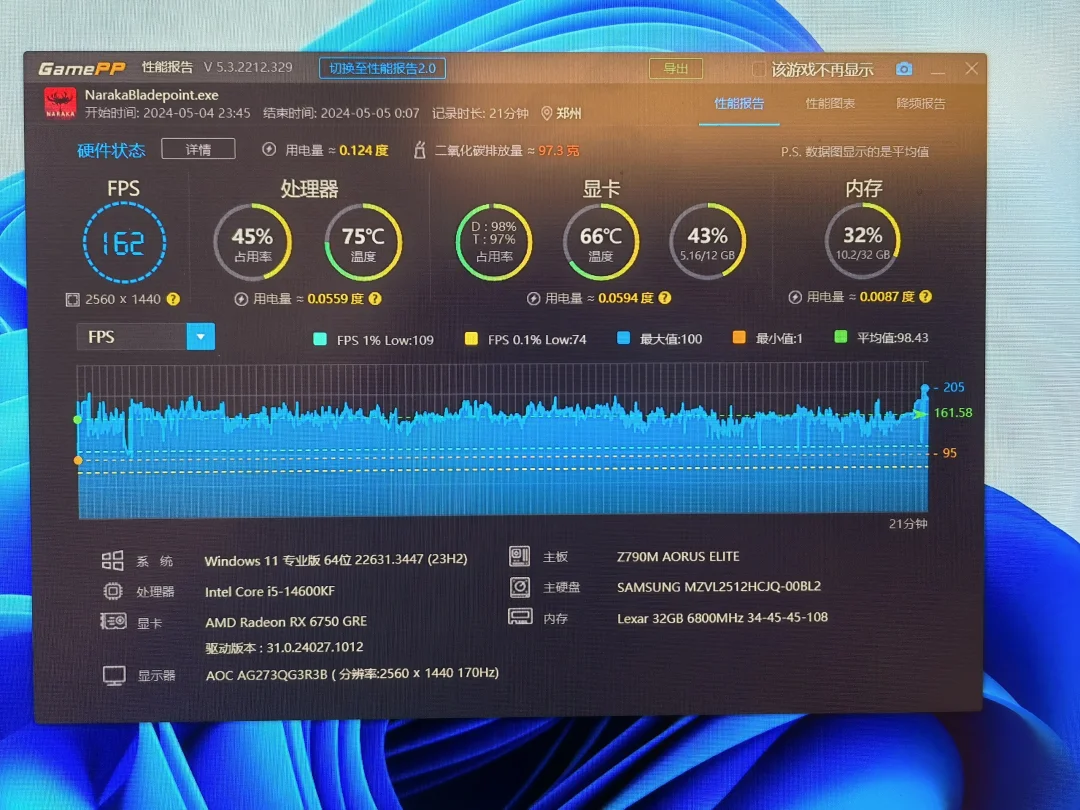This screenshot has width=1080, height=810.
Task: Click the camera screenshot icon
Action: [x=904, y=69]
